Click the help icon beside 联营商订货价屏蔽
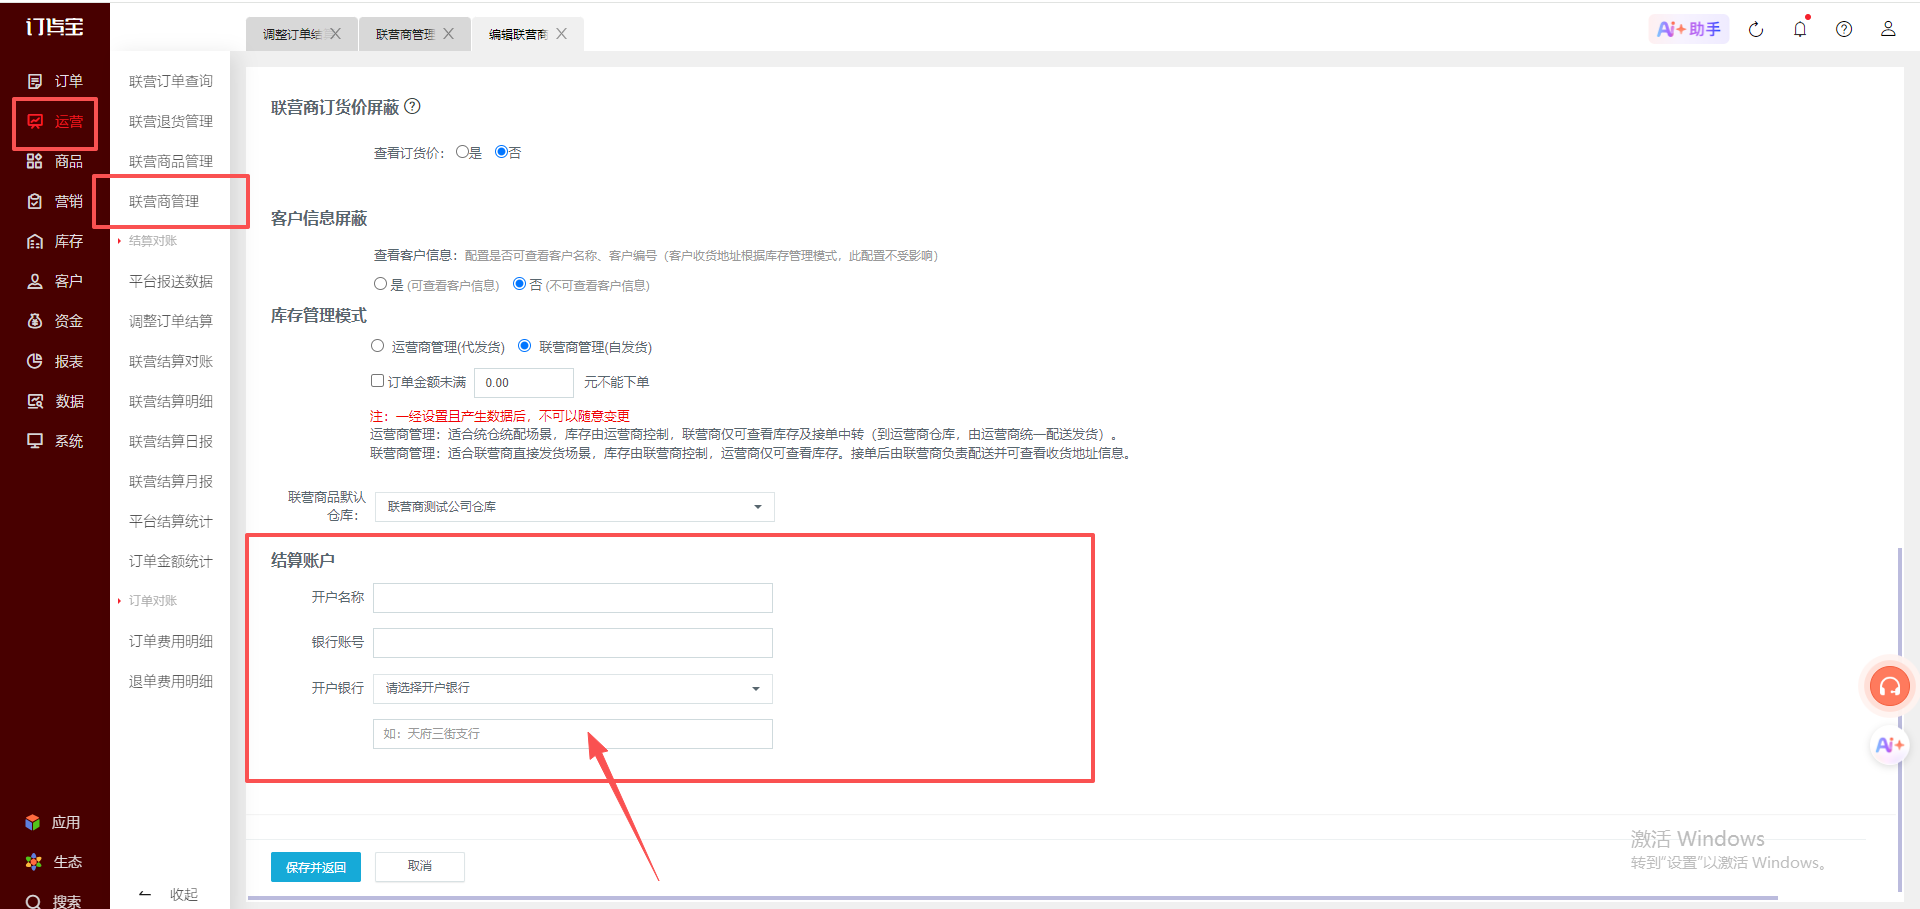This screenshot has width=1920, height=909. [x=412, y=106]
